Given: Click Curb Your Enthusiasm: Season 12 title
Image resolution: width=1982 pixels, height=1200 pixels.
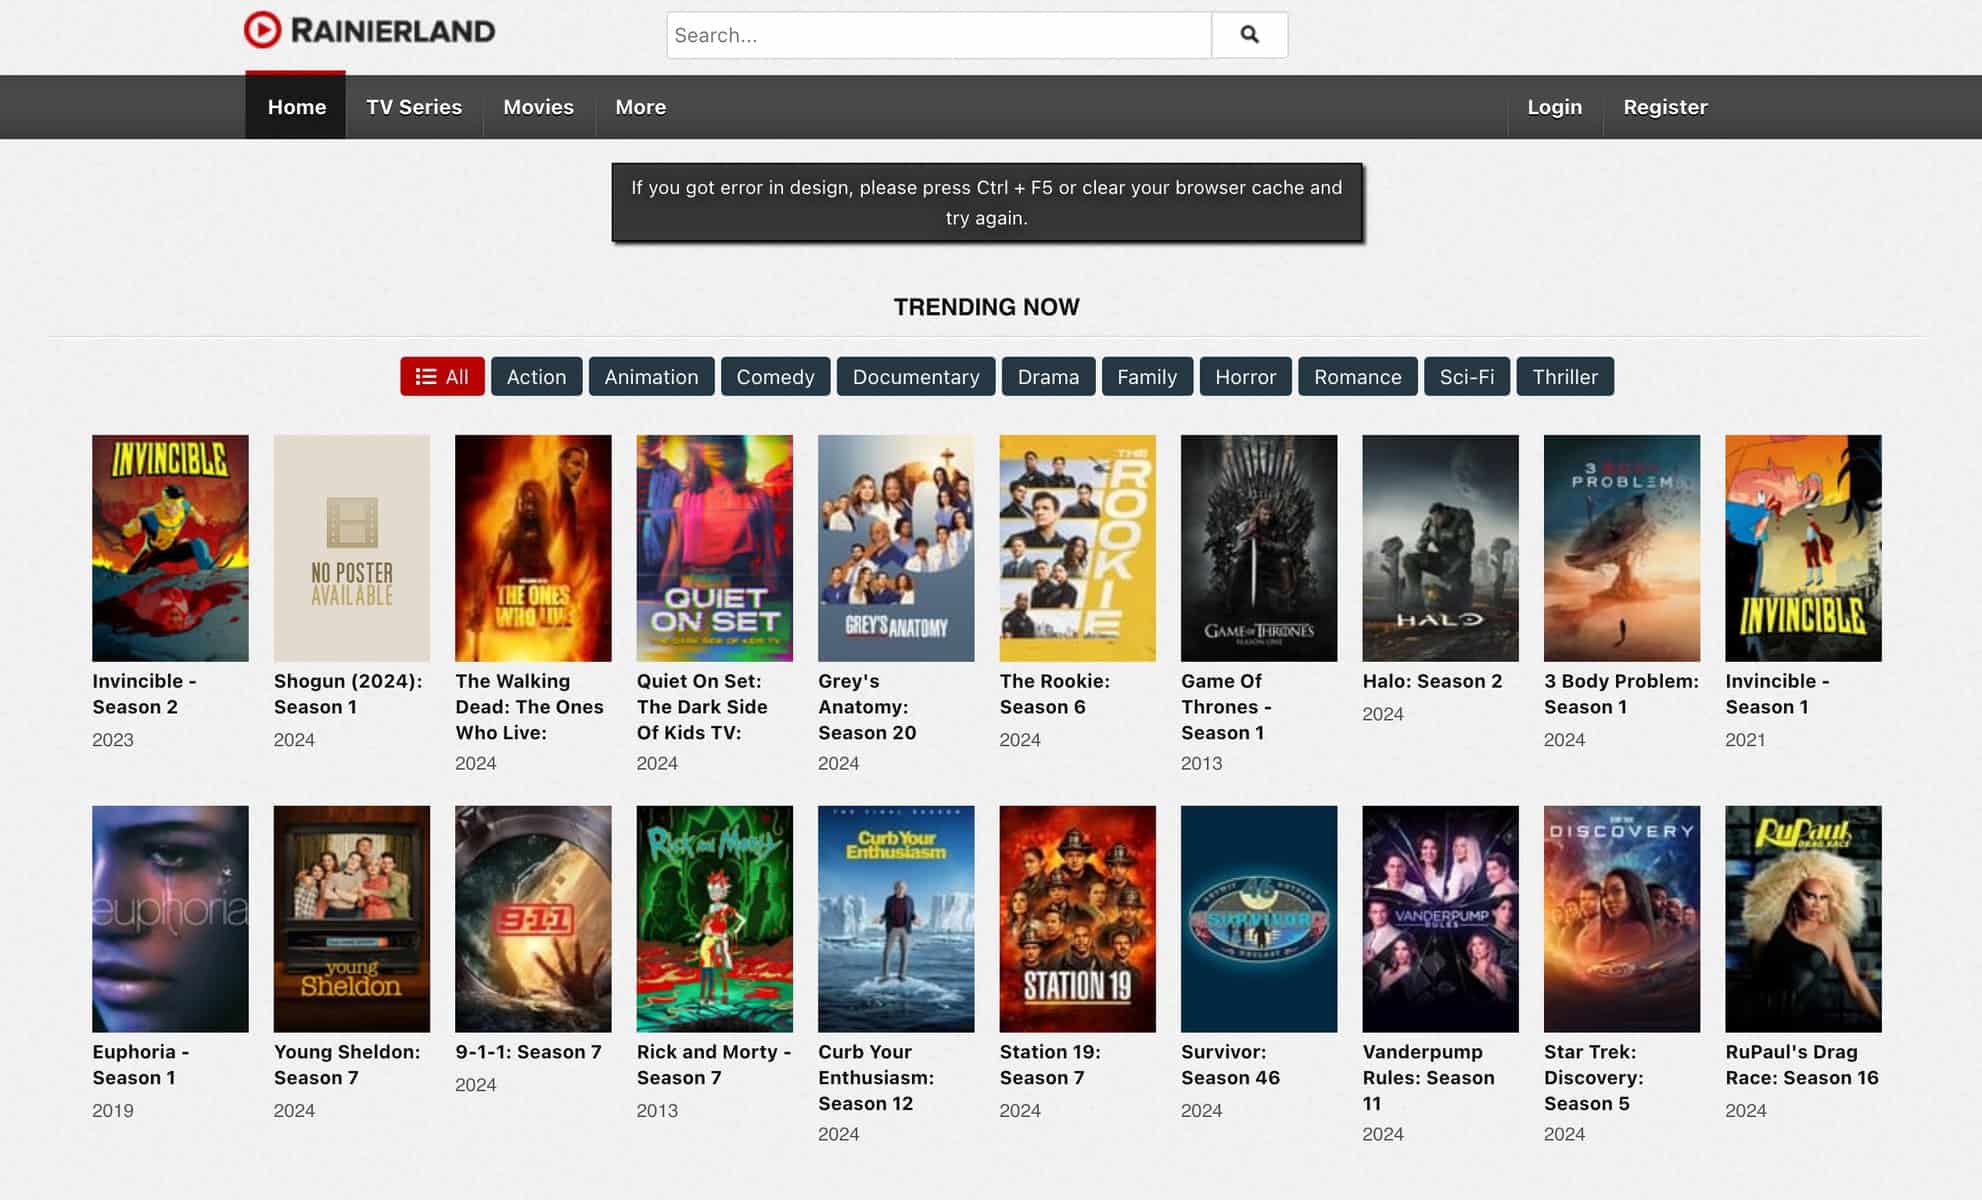Looking at the screenshot, I should 876,1078.
